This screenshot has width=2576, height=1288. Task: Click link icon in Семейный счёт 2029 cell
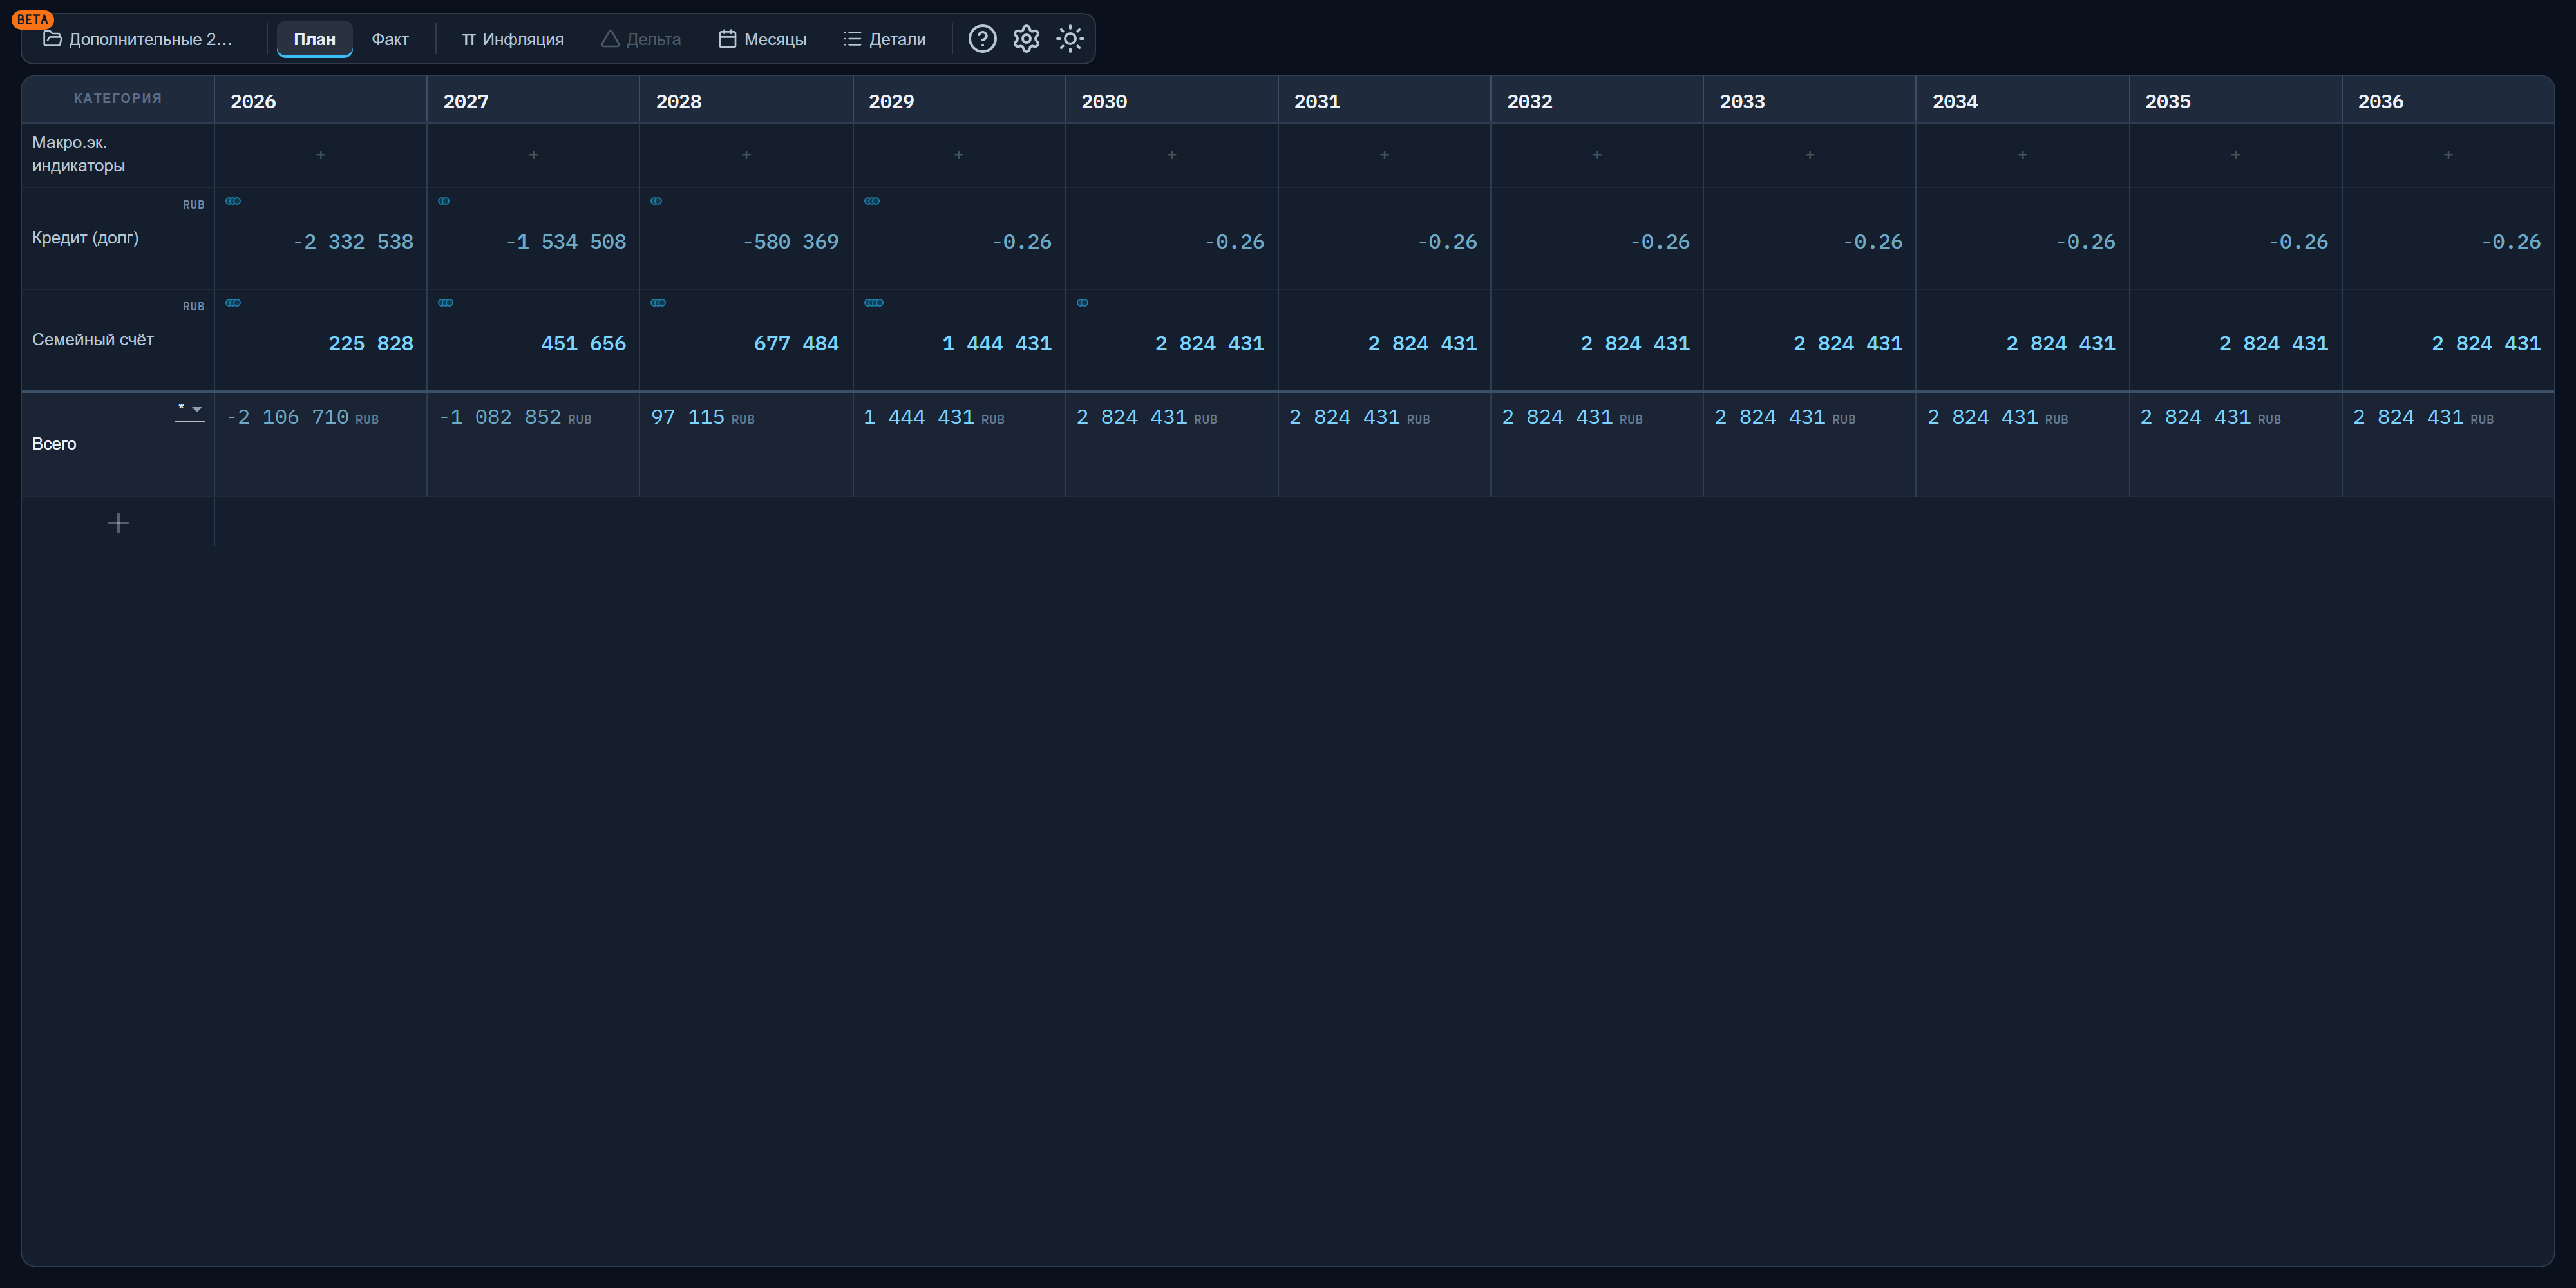pyautogui.click(x=874, y=303)
